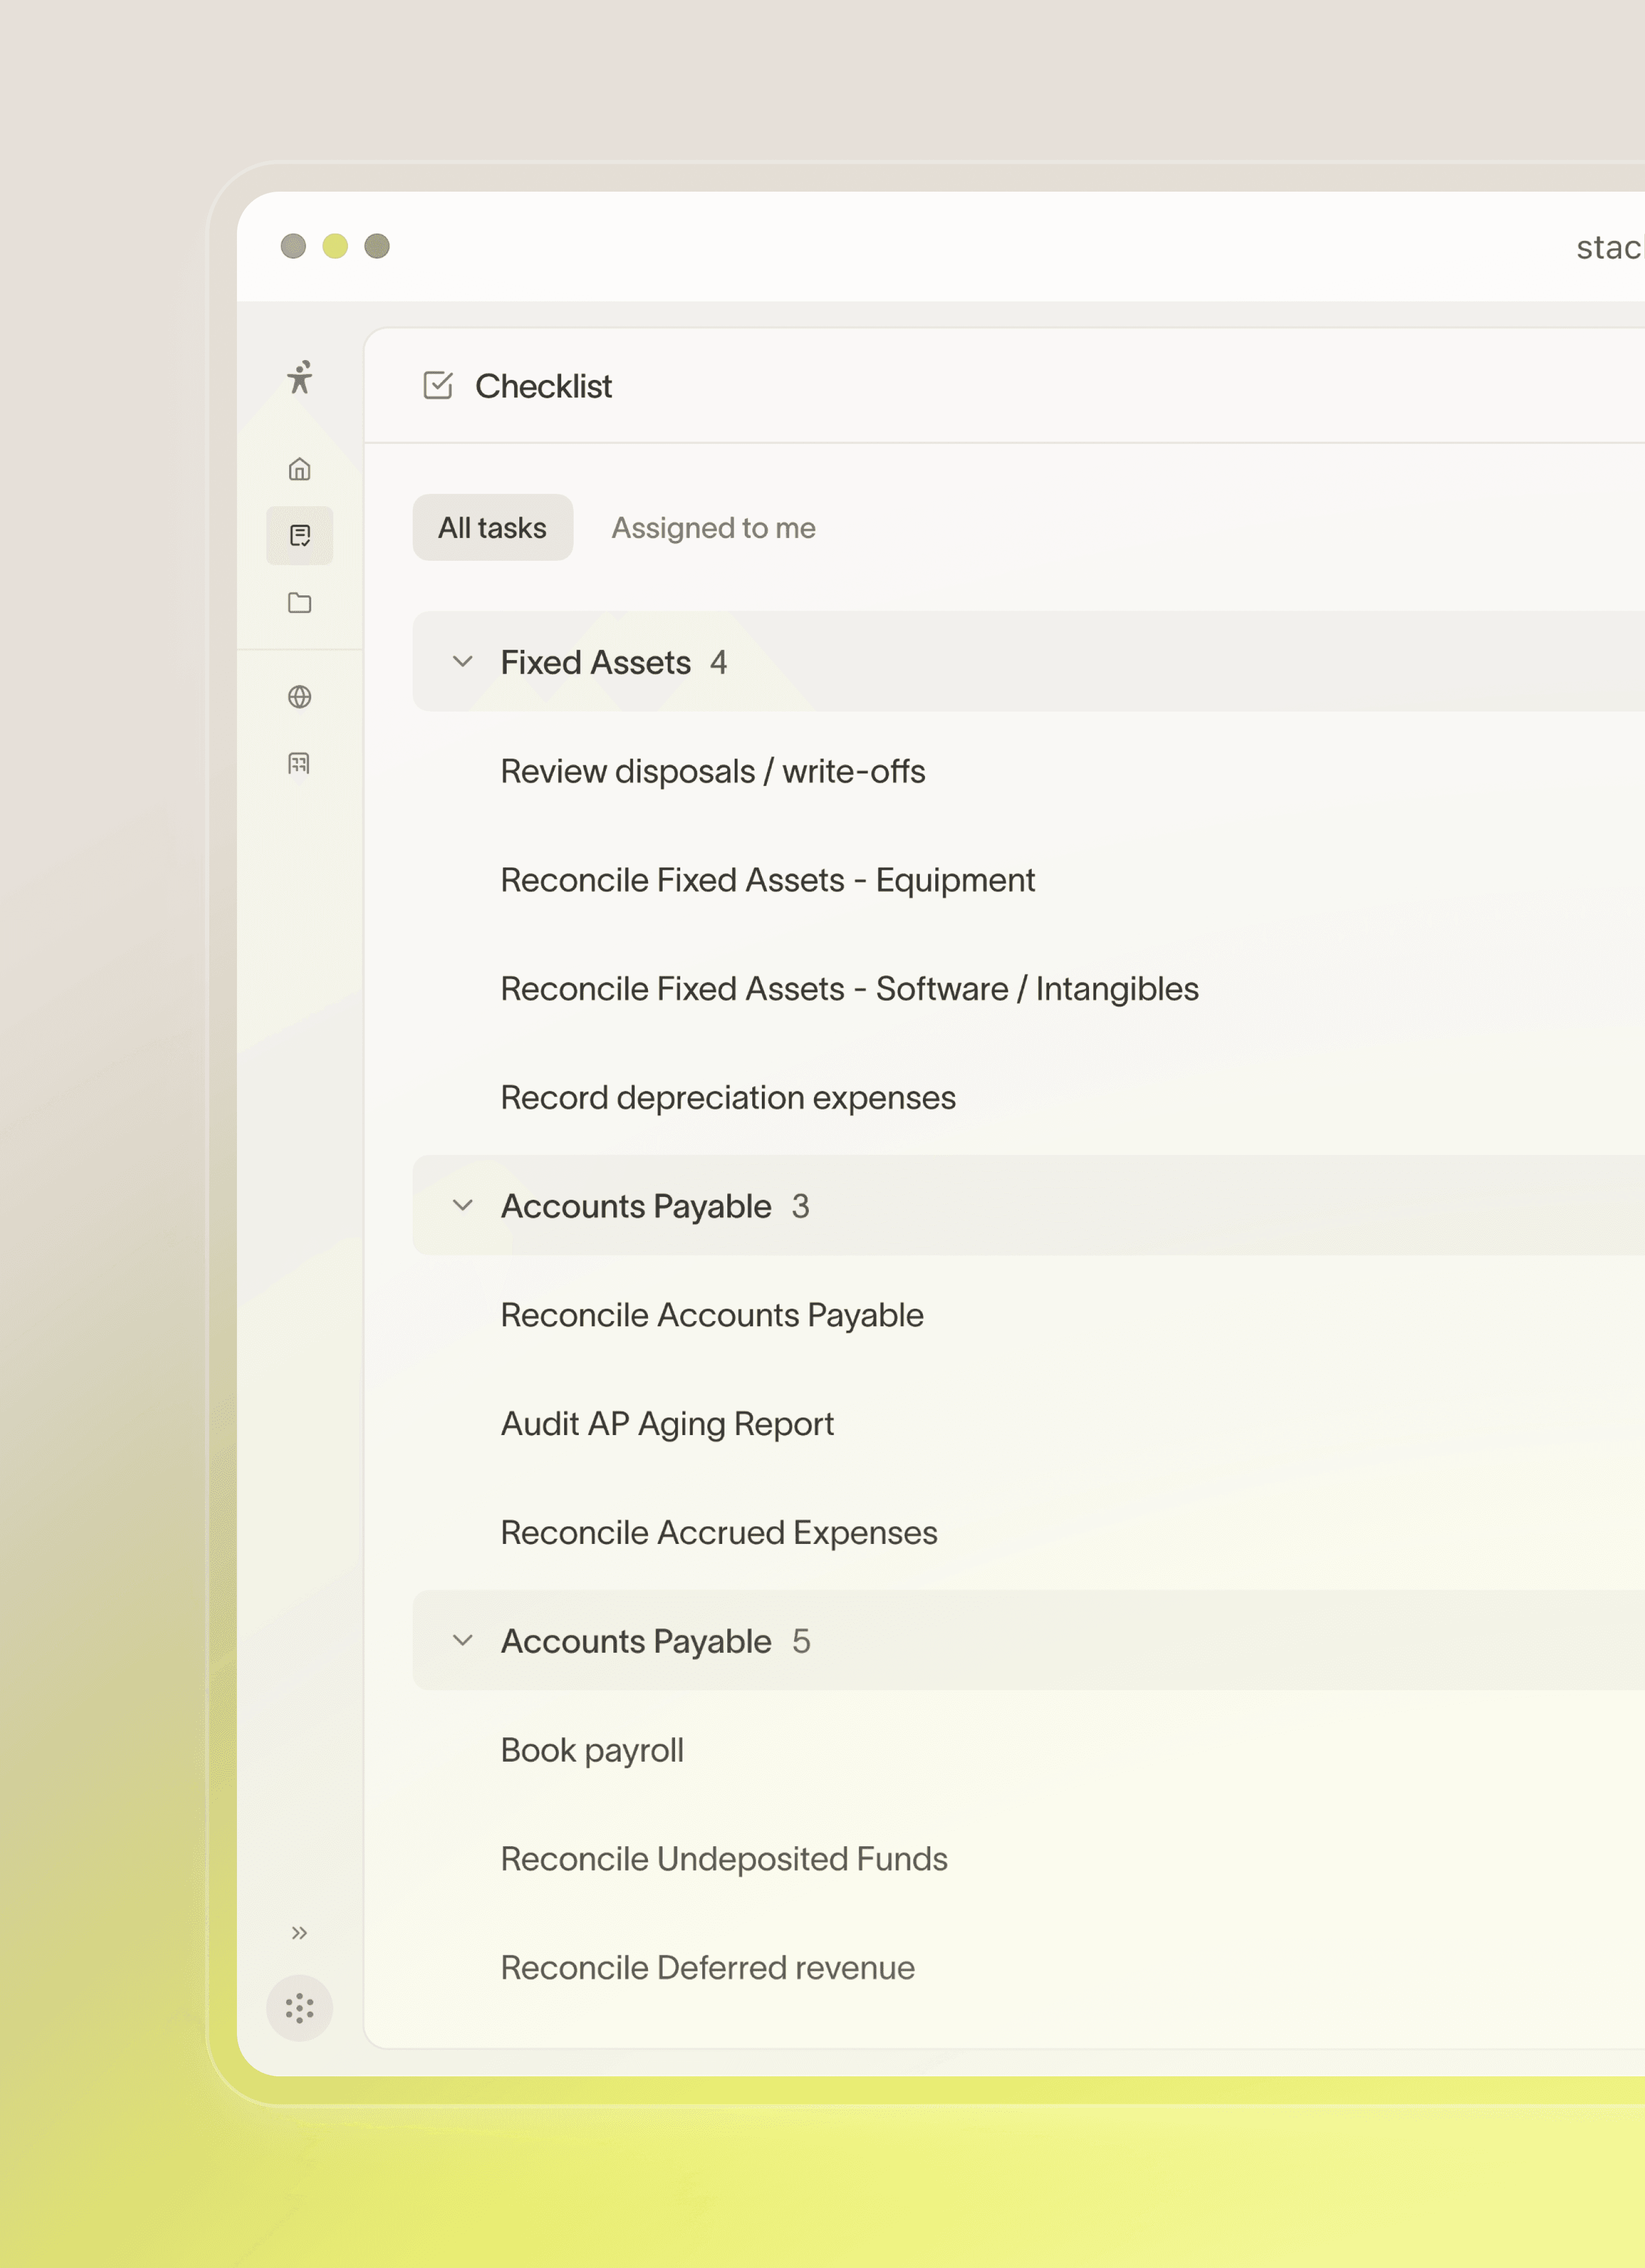
Task: Open the Review disposals / write-offs task
Action: 713,771
